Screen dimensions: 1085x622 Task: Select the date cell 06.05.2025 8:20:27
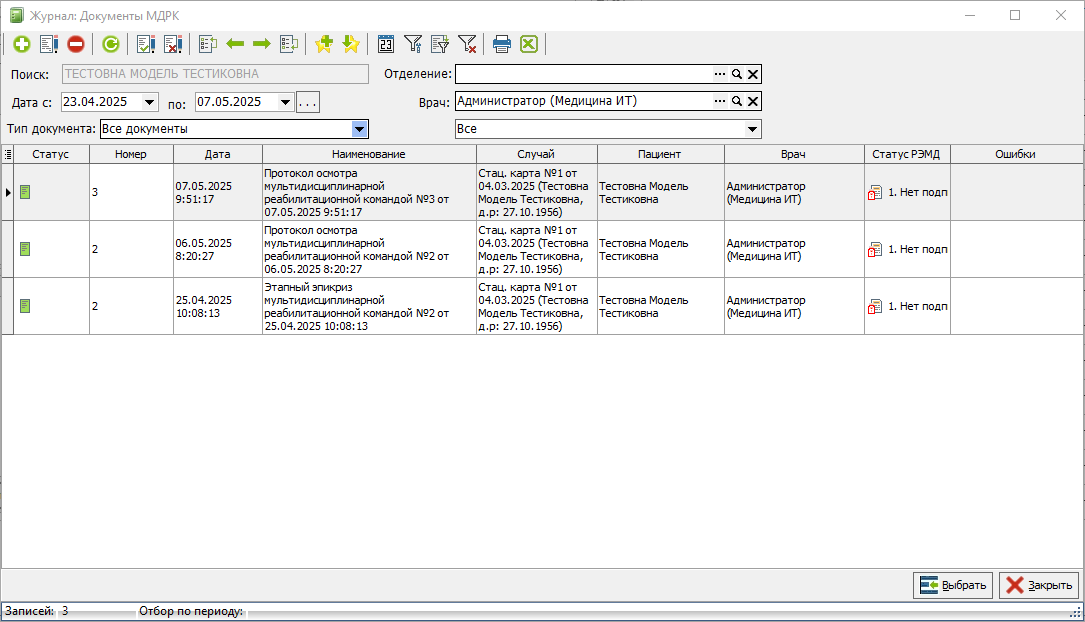[x=217, y=249]
